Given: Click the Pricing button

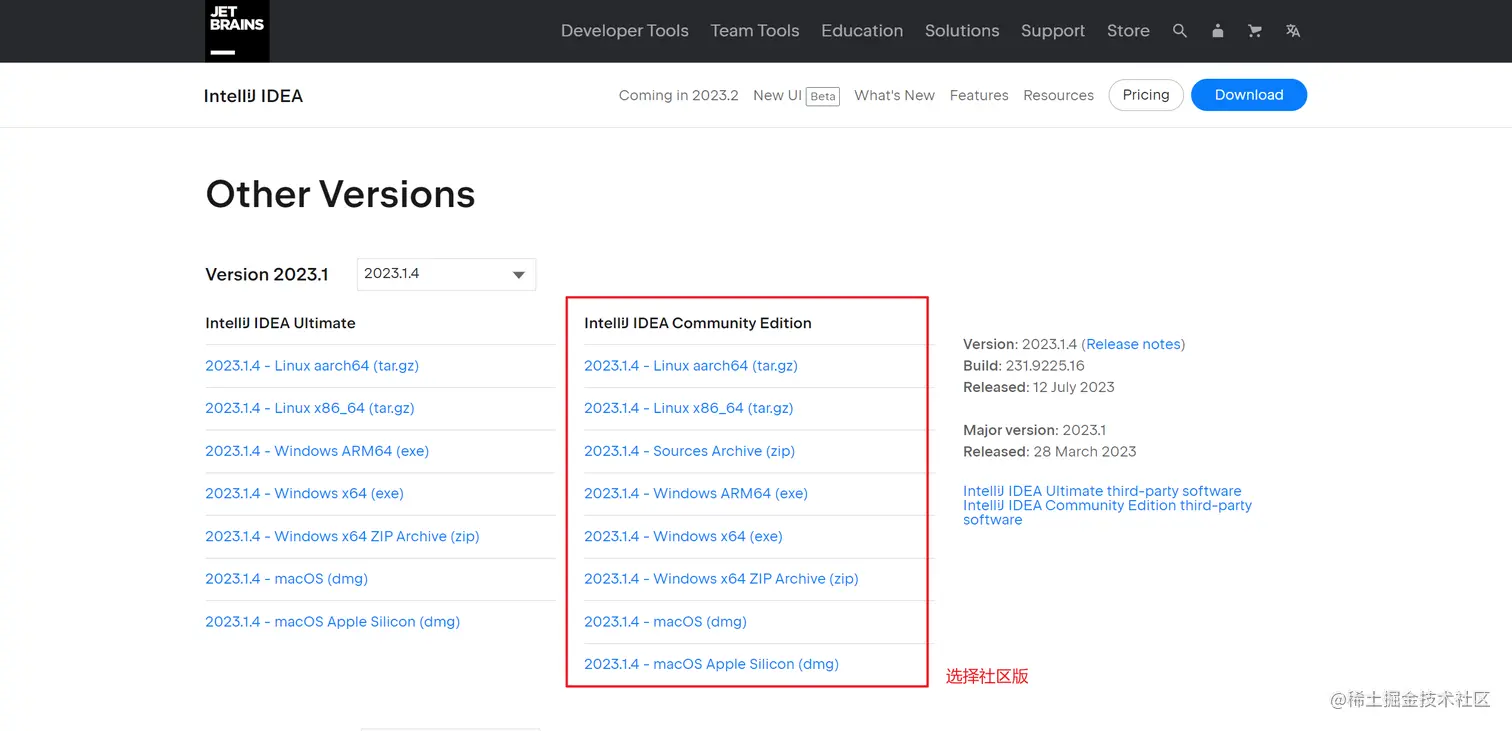Looking at the screenshot, I should tap(1146, 95).
